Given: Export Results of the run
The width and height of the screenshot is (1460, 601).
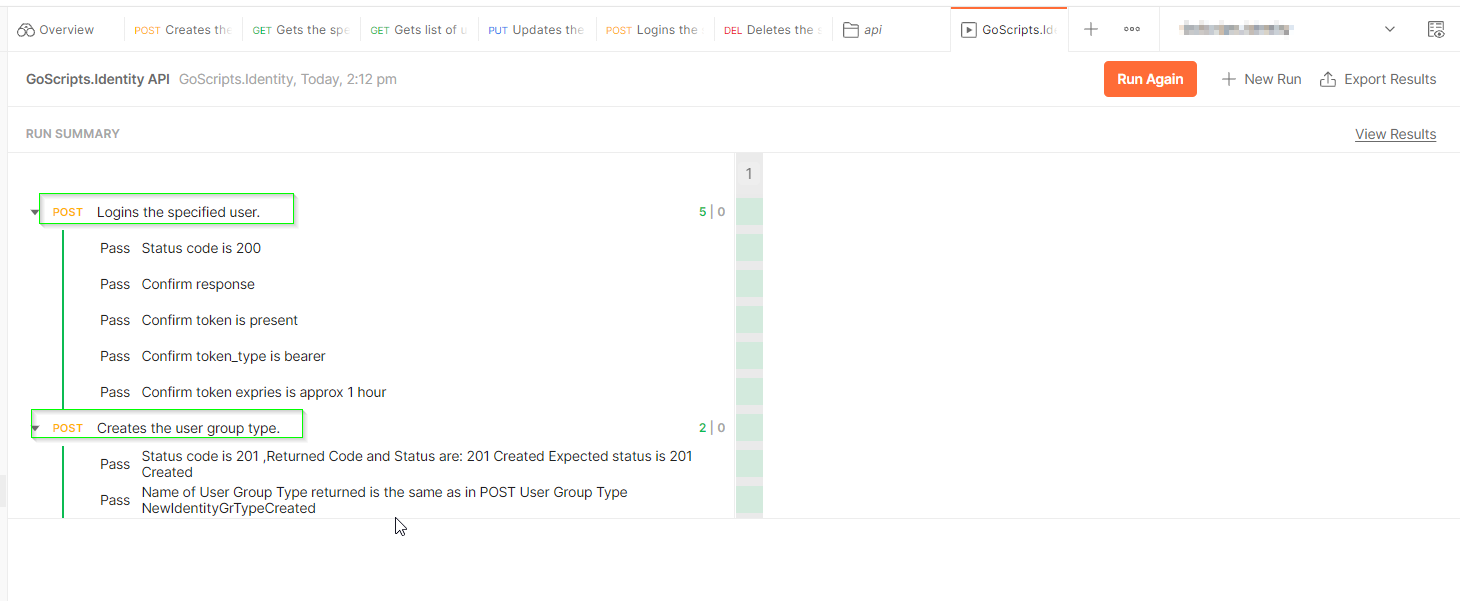Looking at the screenshot, I should (1378, 79).
